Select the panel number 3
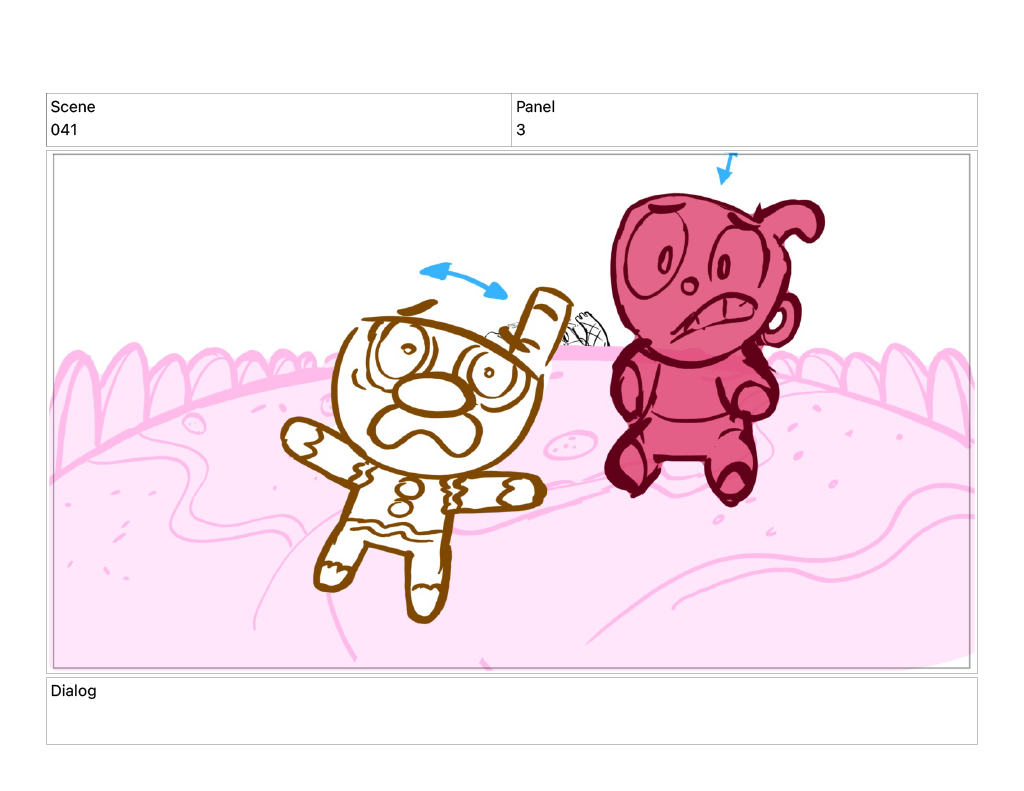 click(521, 130)
